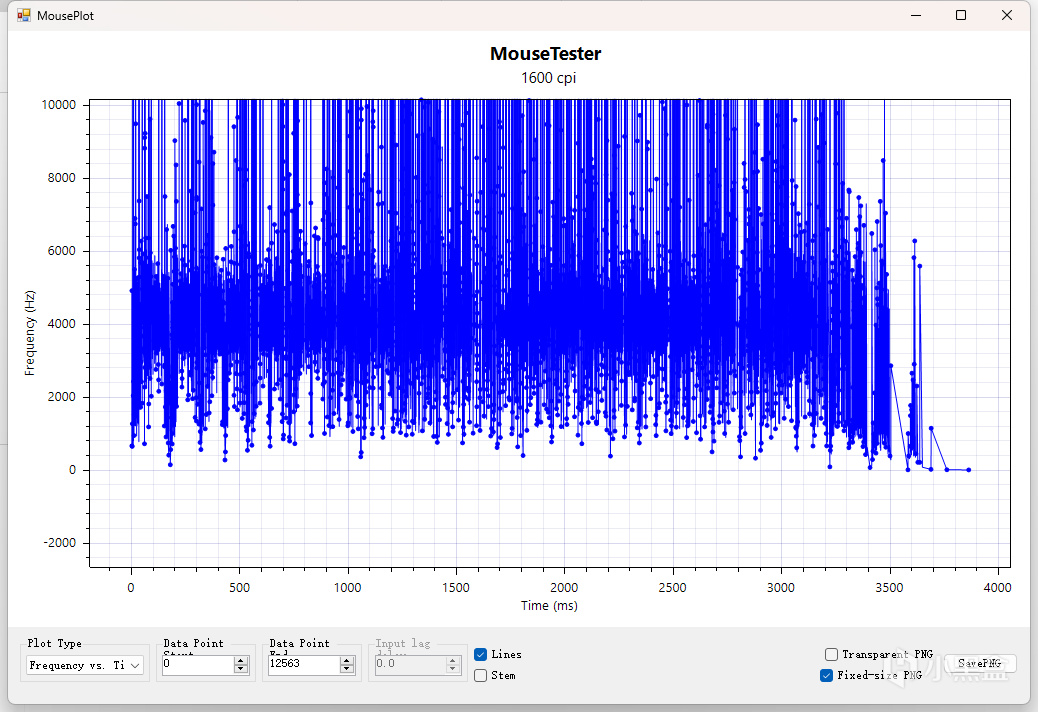Click the Data Point End input field
1038x712 pixels.
pyautogui.click(x=302, y=663)
